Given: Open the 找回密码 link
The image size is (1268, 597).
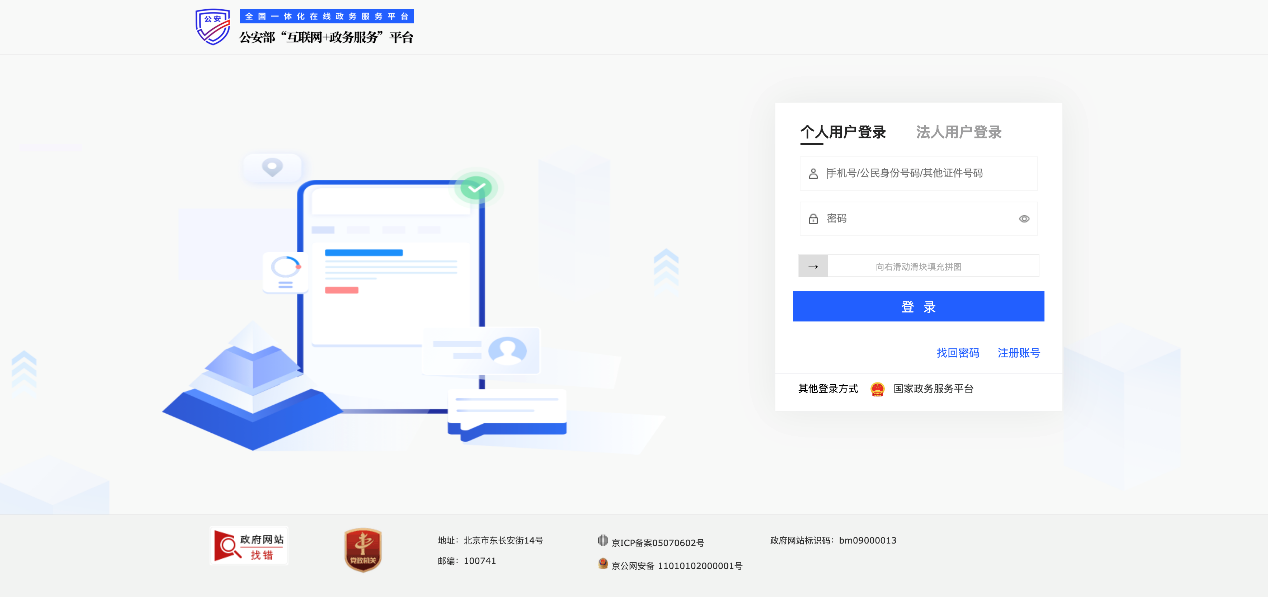Looking at the screenshot, I should pos(957,353).
